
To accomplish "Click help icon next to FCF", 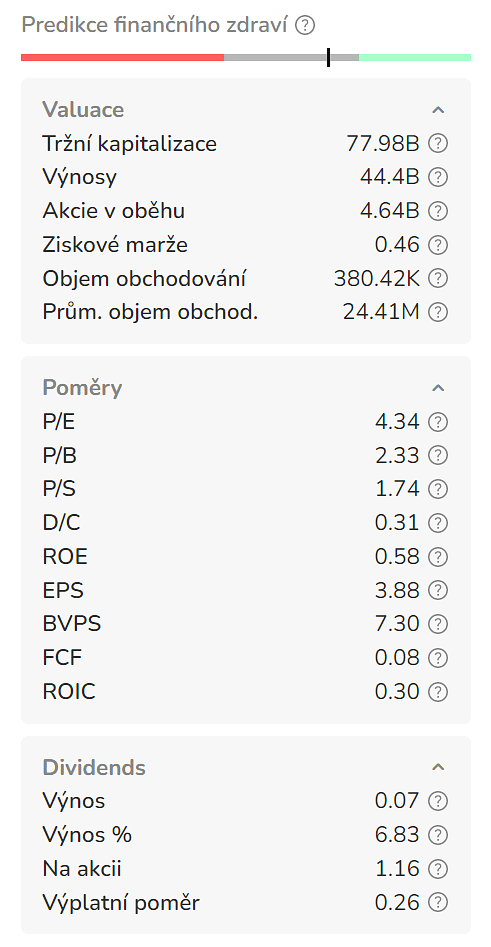I will [438, 657].
